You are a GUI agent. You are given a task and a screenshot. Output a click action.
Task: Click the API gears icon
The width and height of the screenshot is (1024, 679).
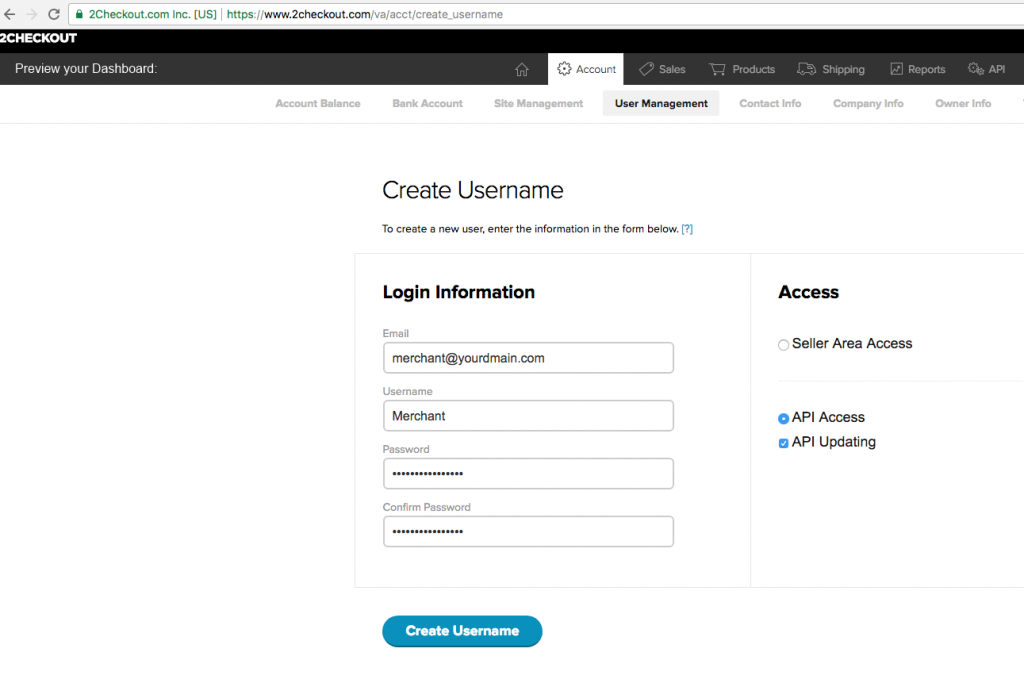pyautogui.click(x=975, y=69)
